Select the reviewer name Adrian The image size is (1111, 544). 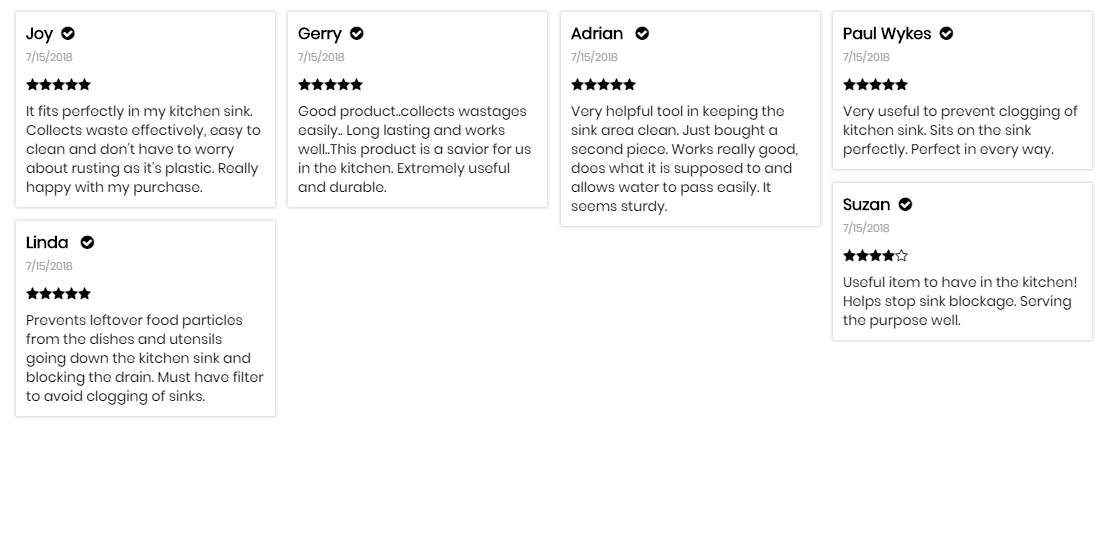tap(597, 33)
